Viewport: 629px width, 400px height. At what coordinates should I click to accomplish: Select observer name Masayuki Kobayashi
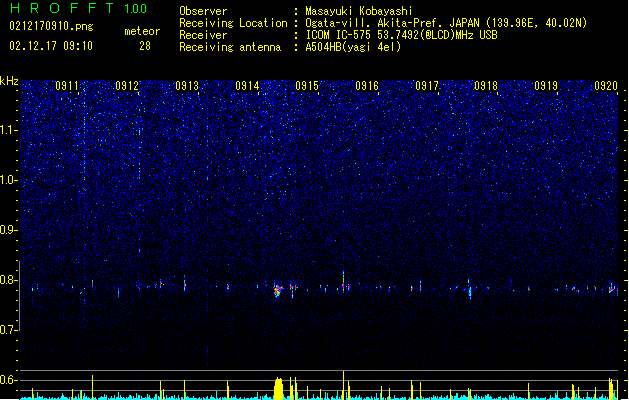(x=359, y=11)
